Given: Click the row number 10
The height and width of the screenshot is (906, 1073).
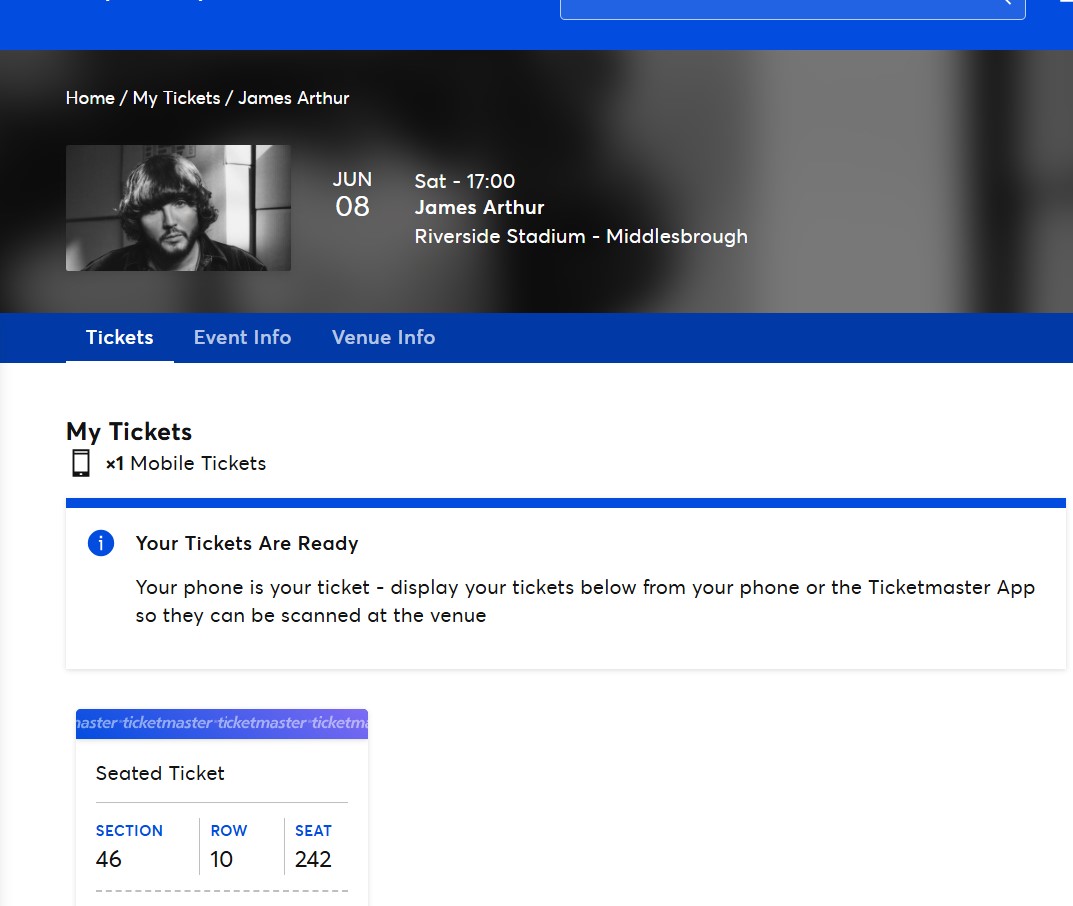Looking at the screenshot, I should pyautogui.click(x=221, y=859).
